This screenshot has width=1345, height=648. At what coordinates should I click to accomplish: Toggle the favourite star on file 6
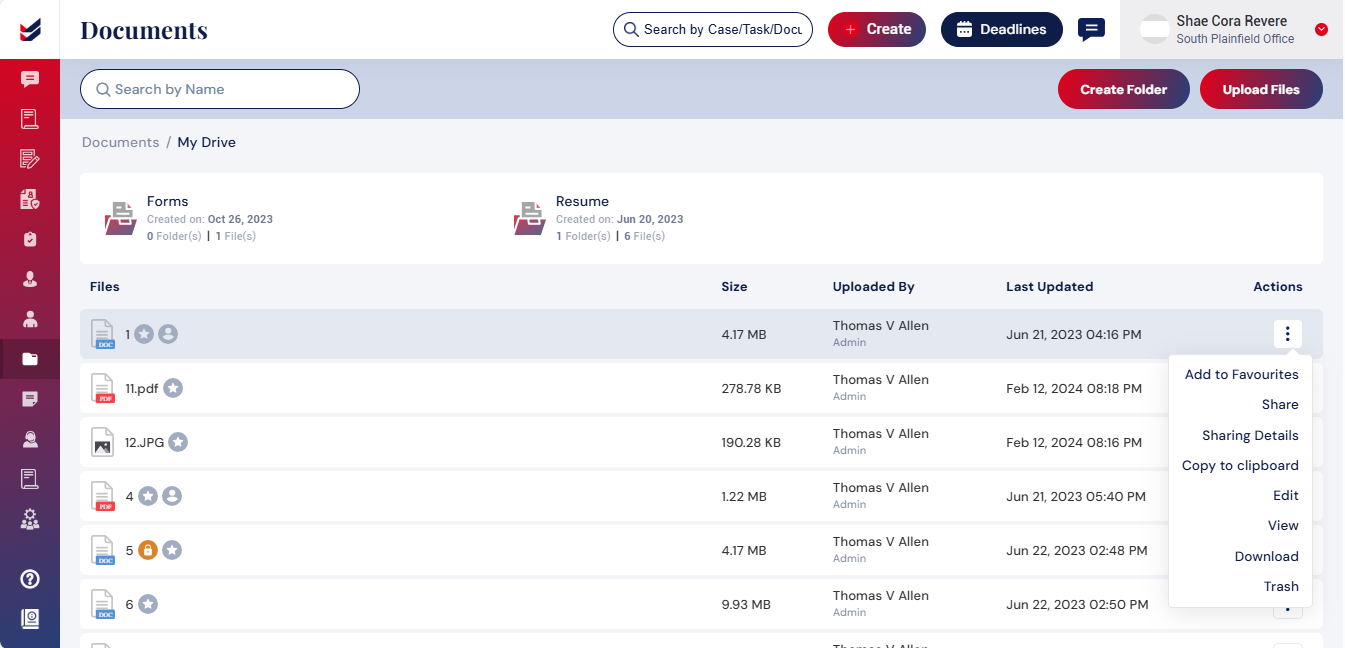(148, 604)
